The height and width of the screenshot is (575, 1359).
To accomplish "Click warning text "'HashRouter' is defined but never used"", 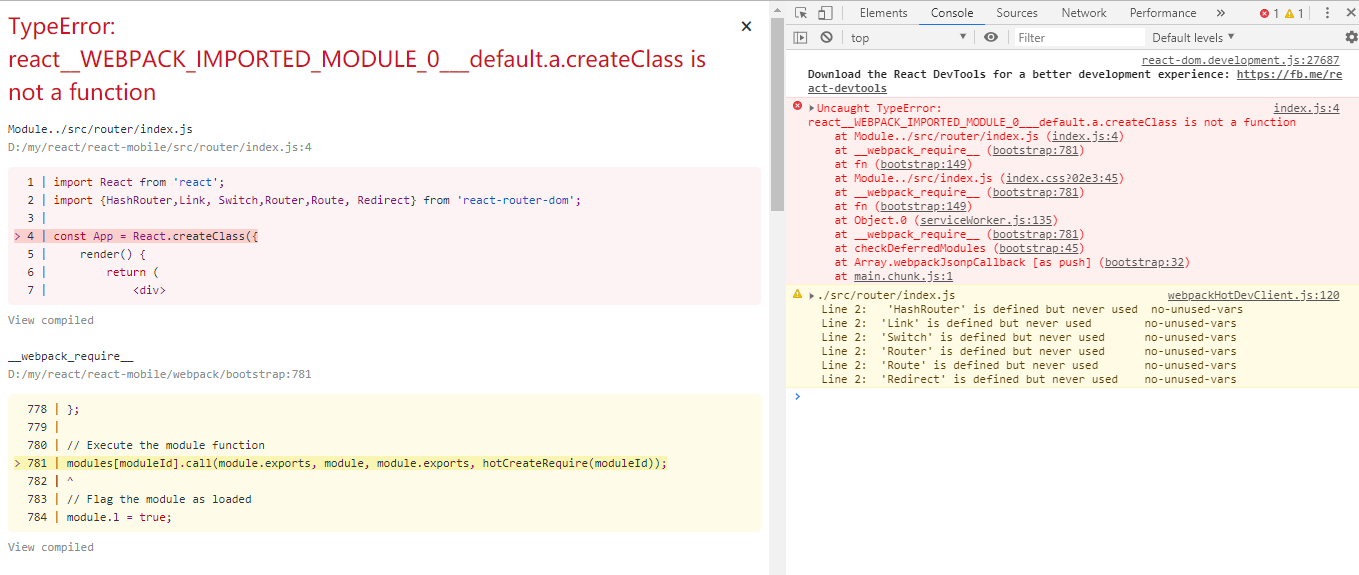I will 1013,309.
